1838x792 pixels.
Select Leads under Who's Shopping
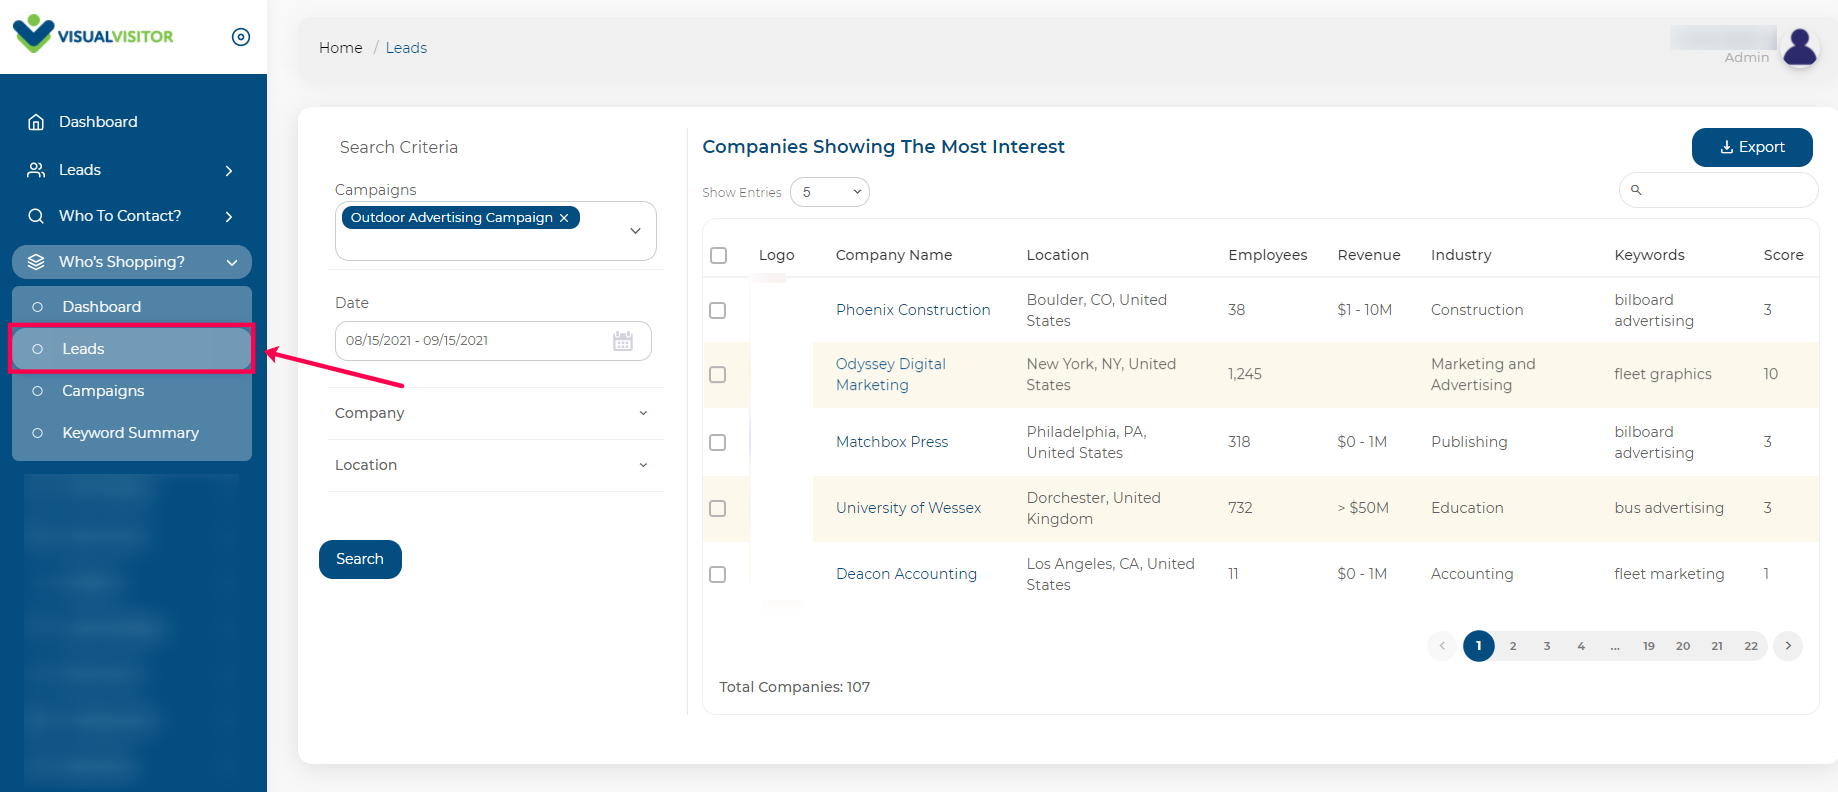click(132, 349)
